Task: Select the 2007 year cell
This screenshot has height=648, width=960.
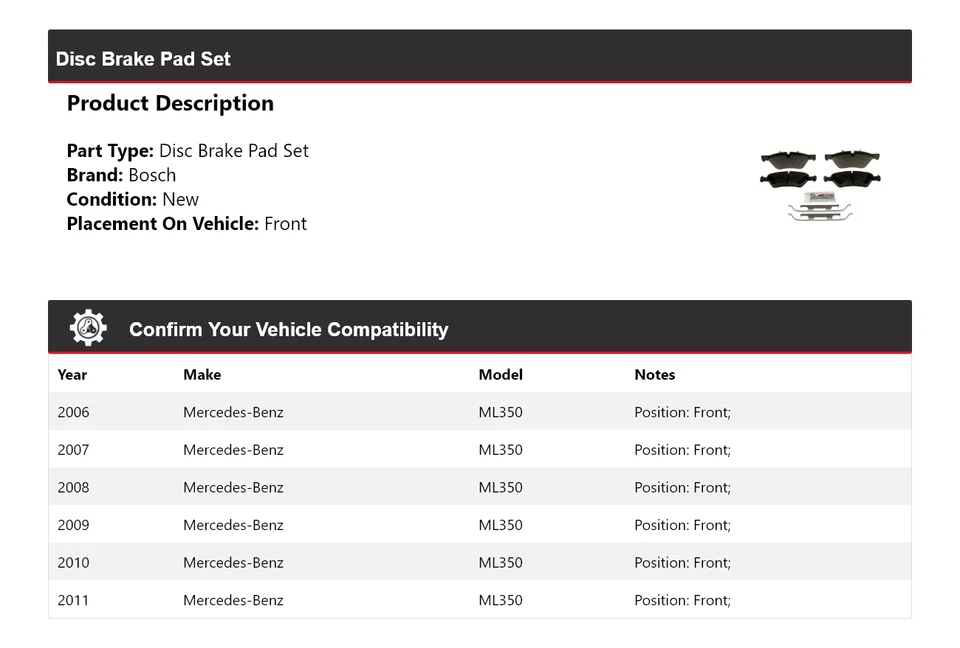Action: click(73, 450)
